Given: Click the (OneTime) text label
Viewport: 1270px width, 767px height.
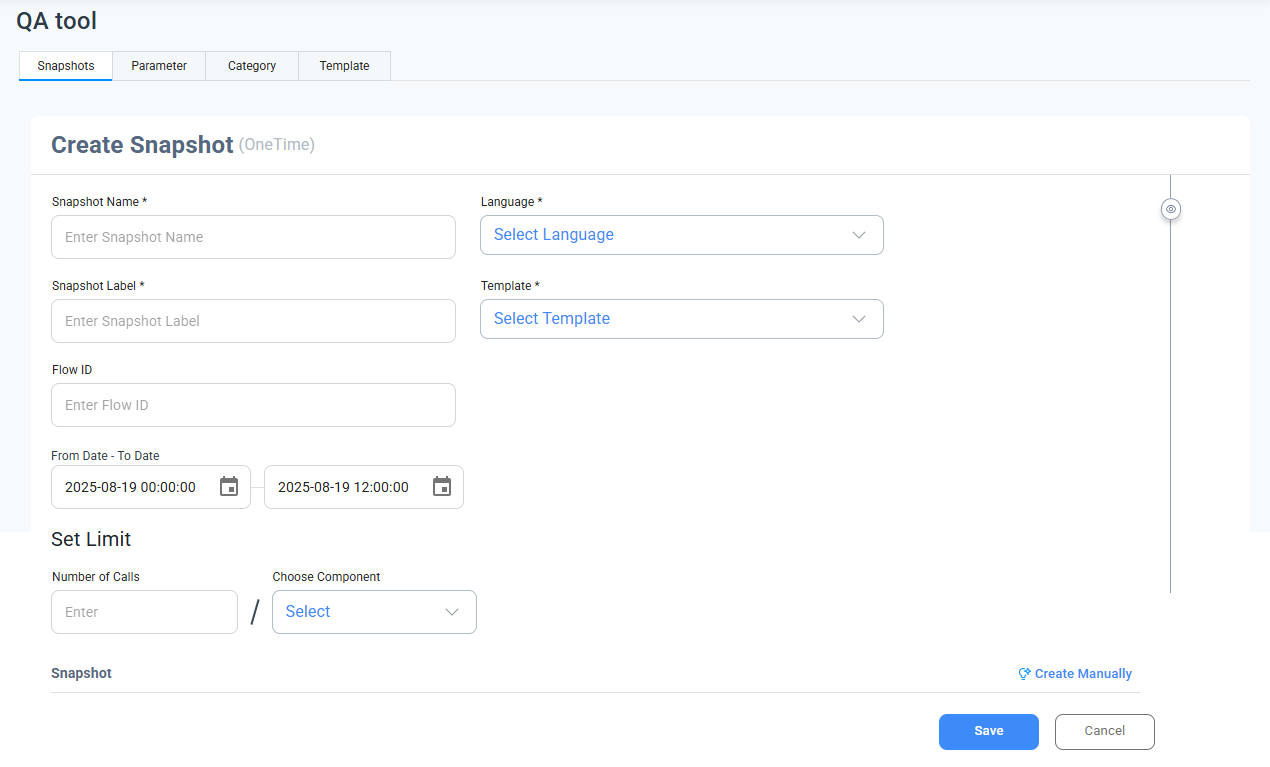Looking at the screenshot, I should (x=277, y=145).
